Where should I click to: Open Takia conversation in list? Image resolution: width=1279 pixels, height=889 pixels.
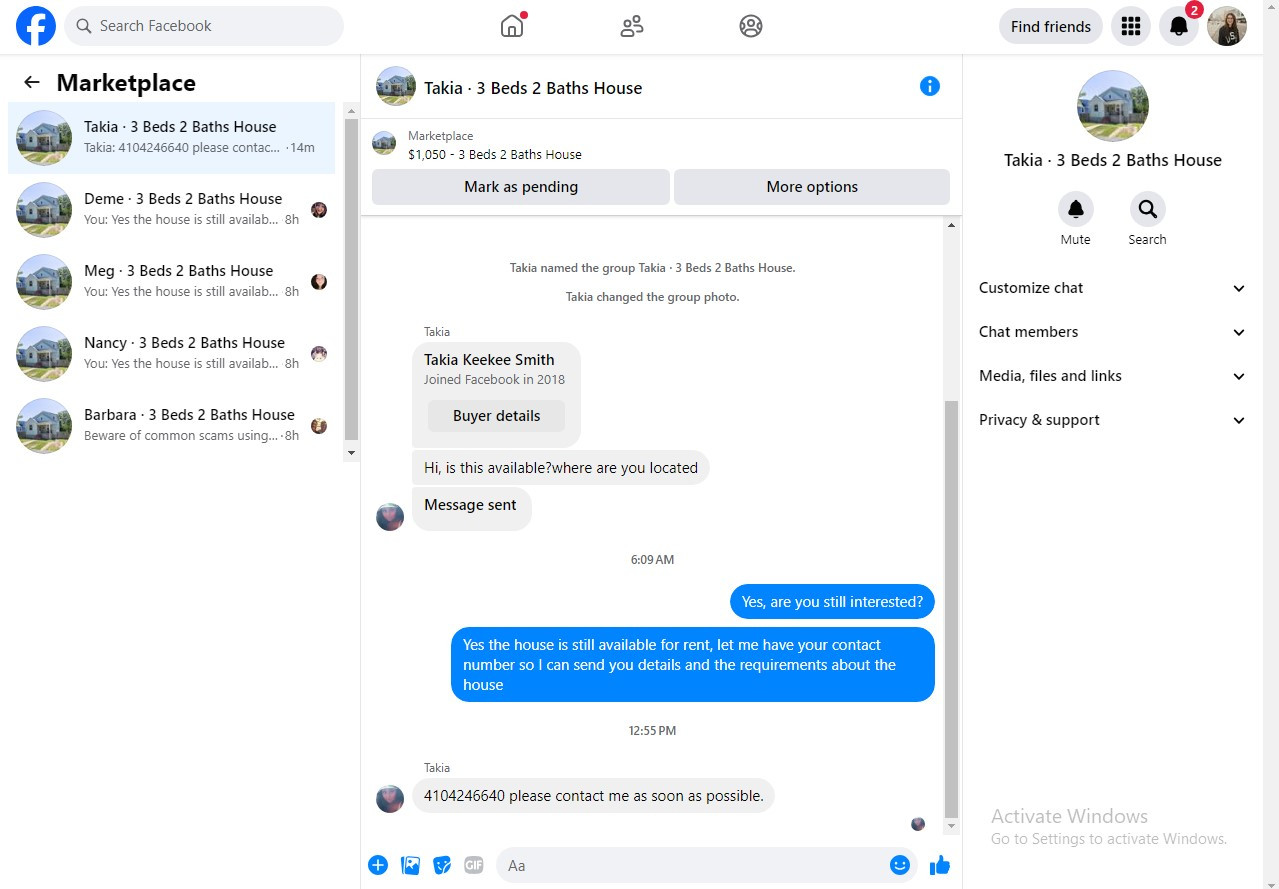[172, 138]
